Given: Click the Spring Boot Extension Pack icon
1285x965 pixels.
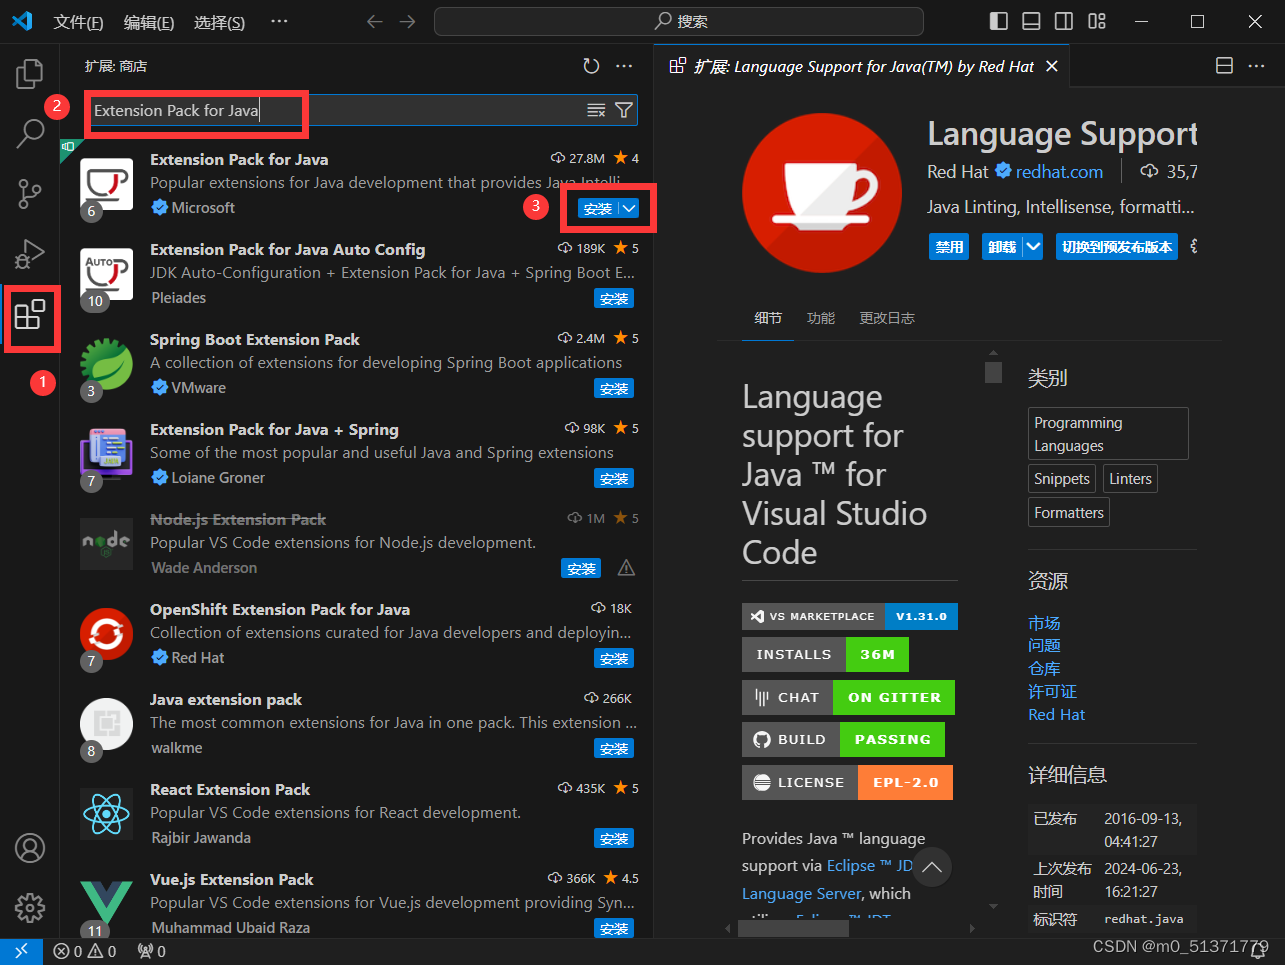Looking at the screenshot, I should pos(106,364).
